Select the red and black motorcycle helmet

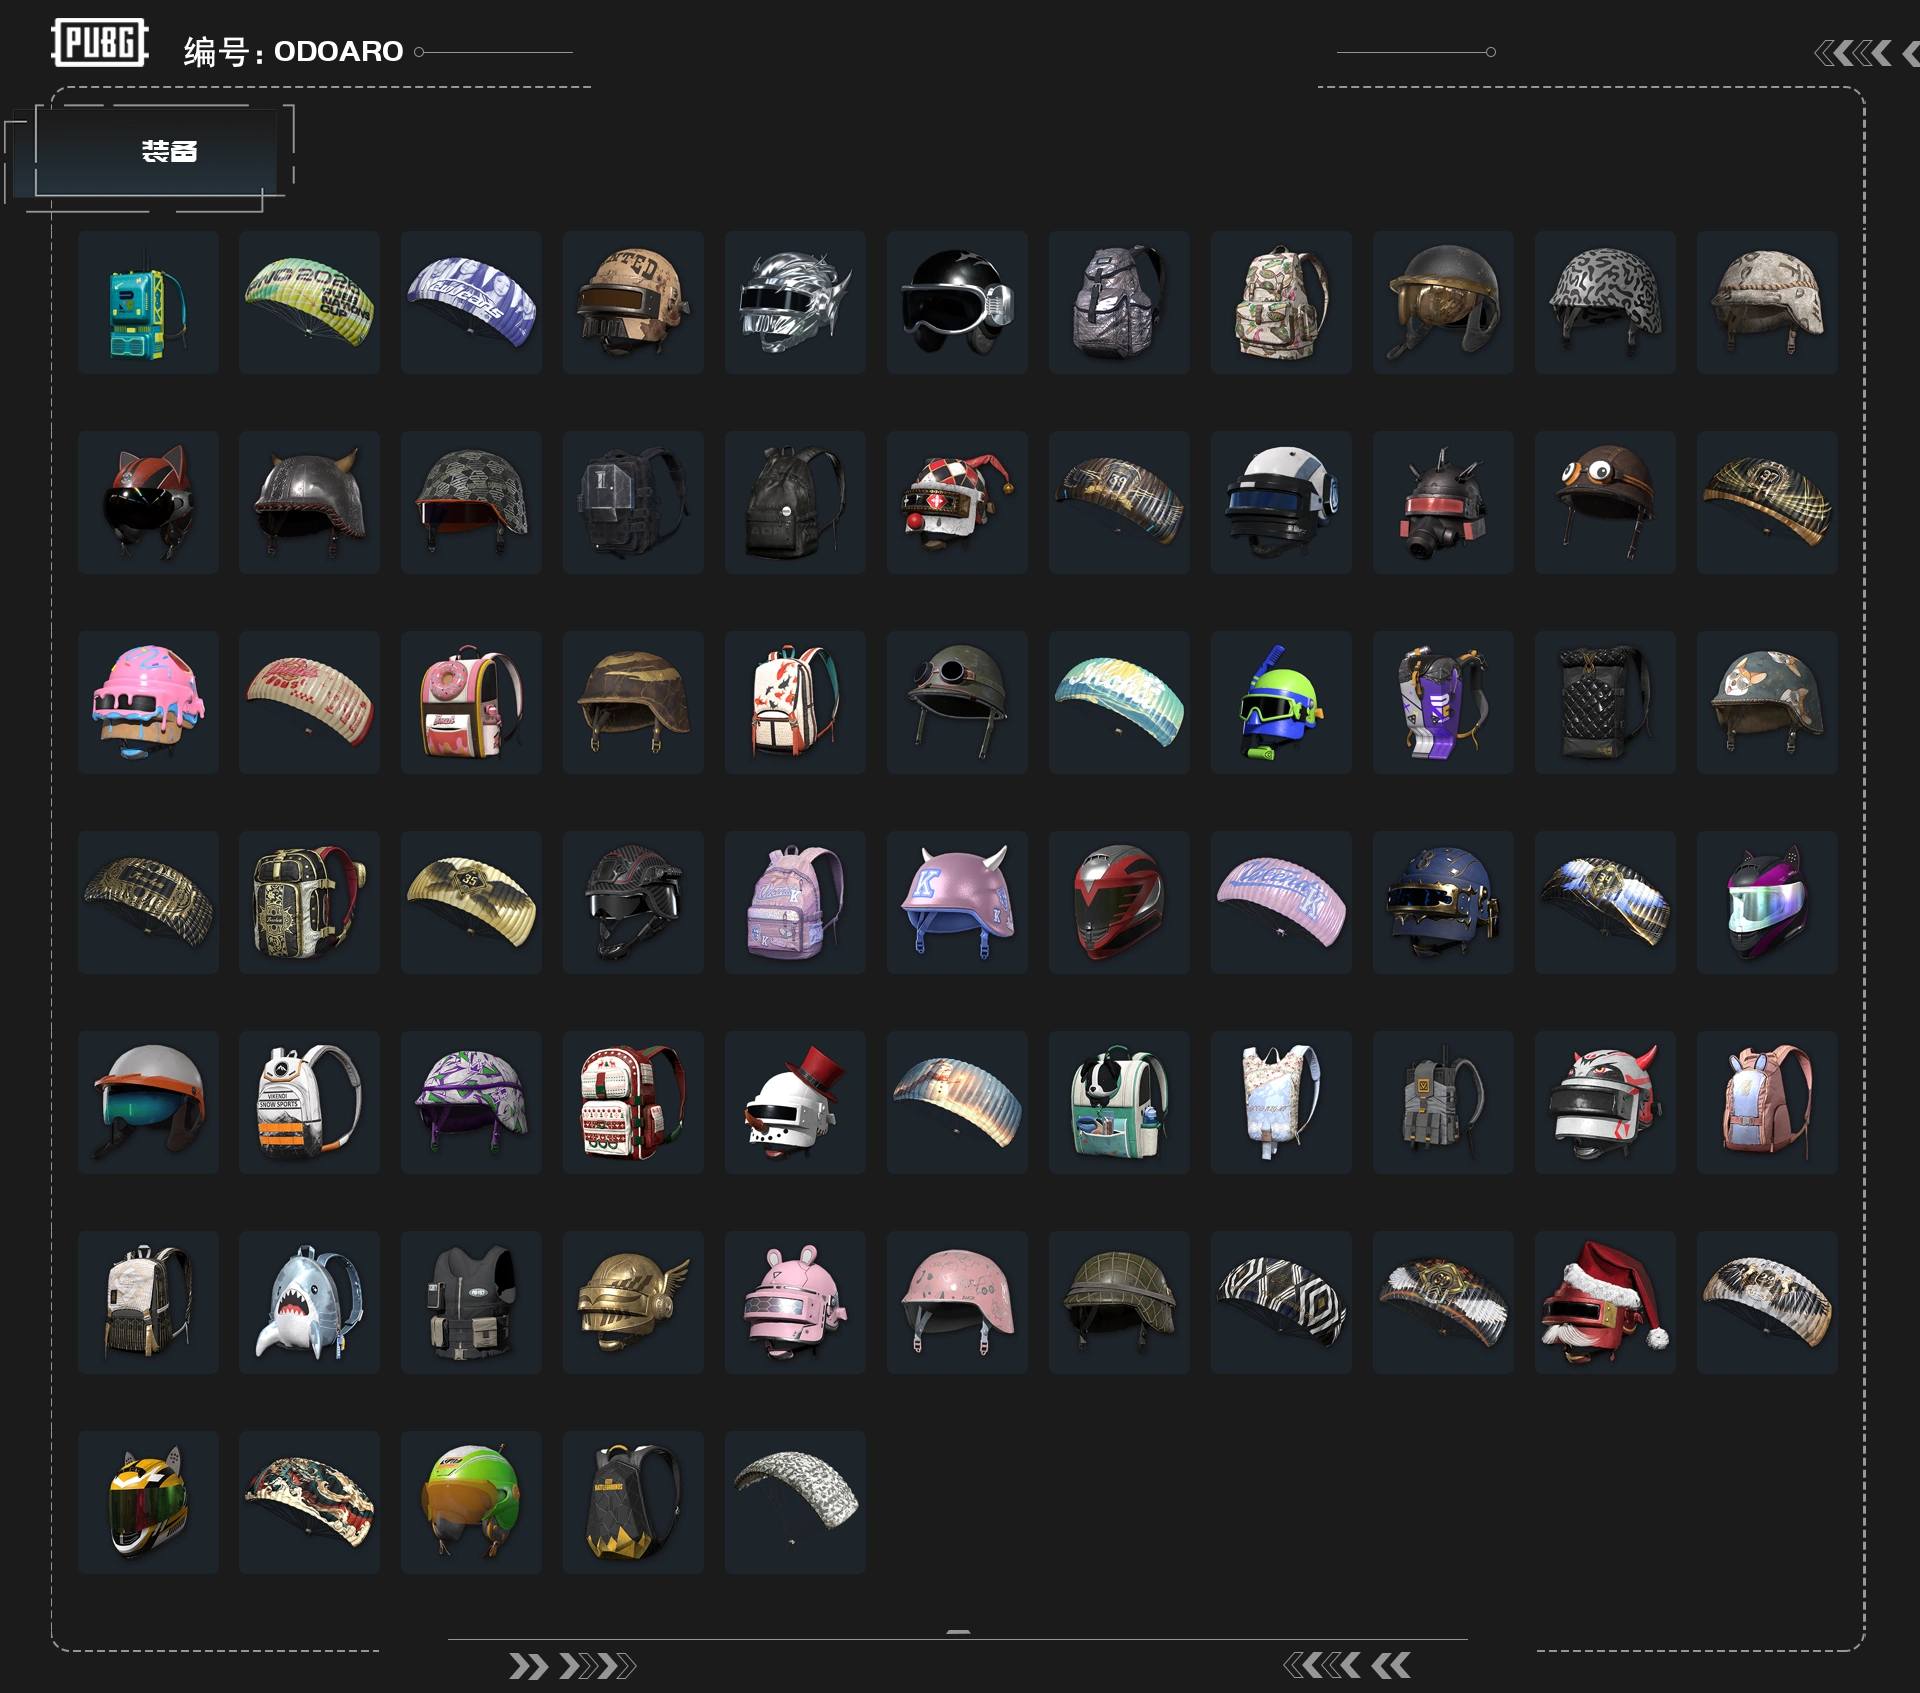click(x=1120, y=902)
